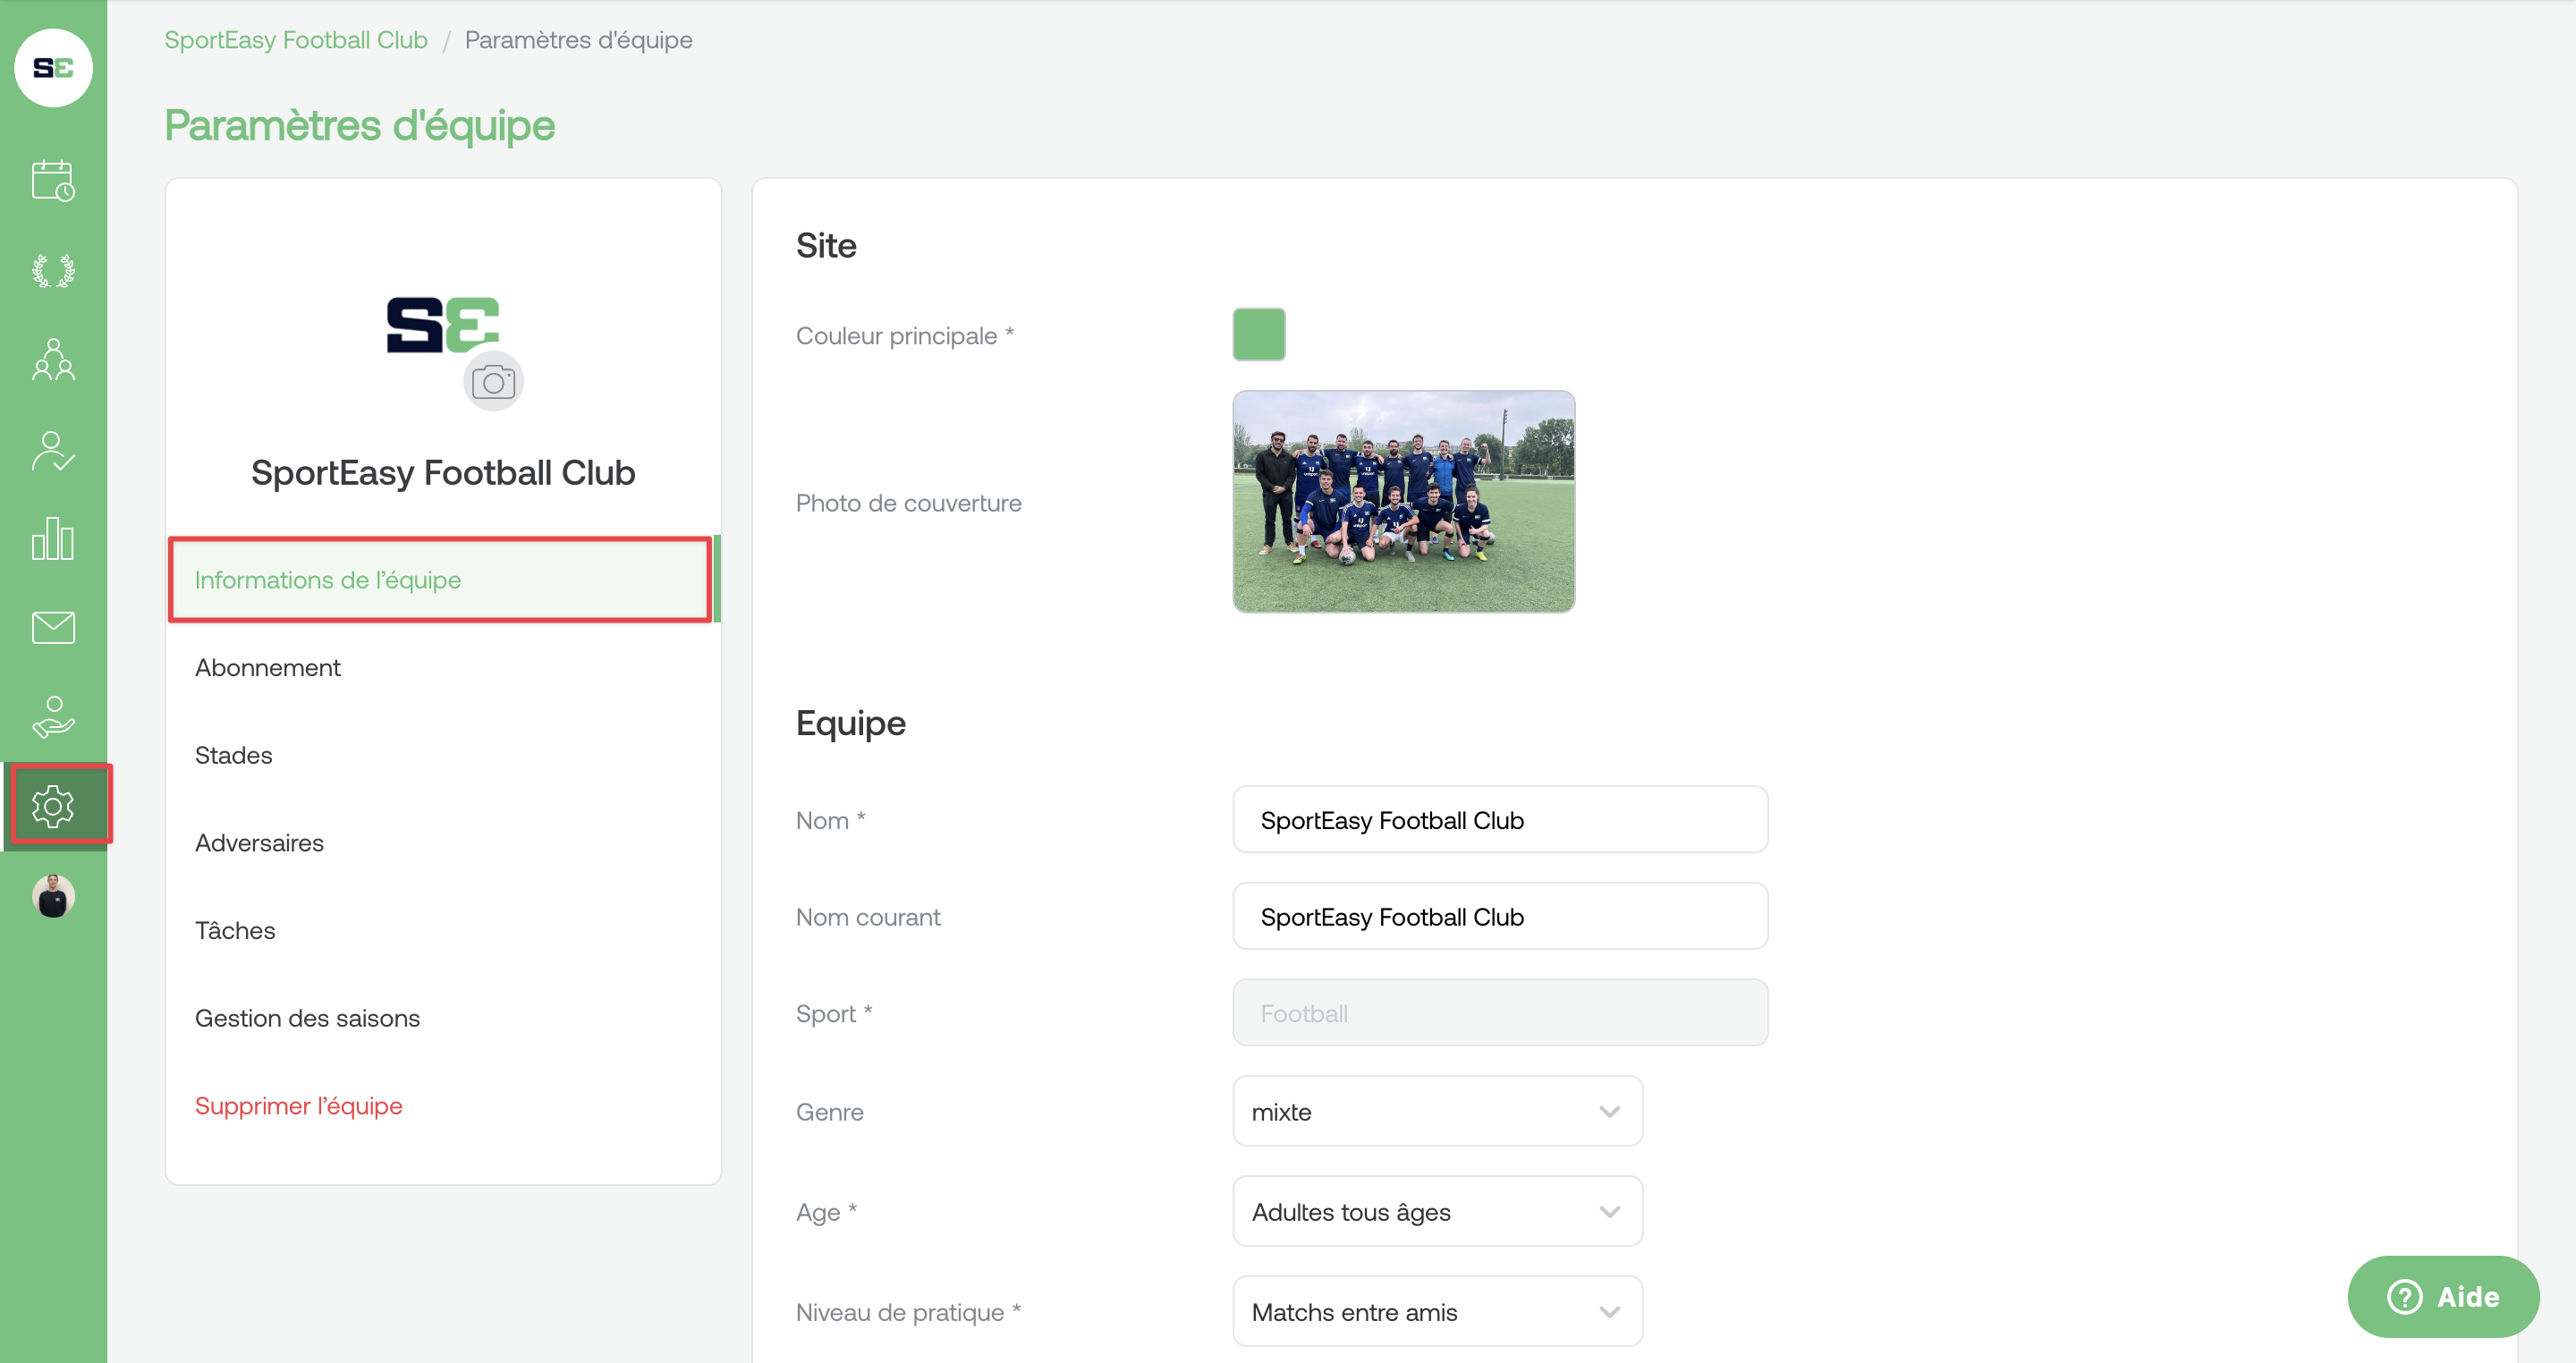Open the attendance person-check icon
The width and height of the screenshot is (2576, 1363).
[x=53, y=450]
